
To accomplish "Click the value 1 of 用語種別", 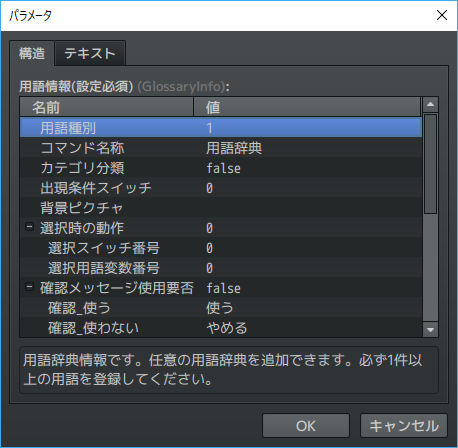I will tap(209, 128).
